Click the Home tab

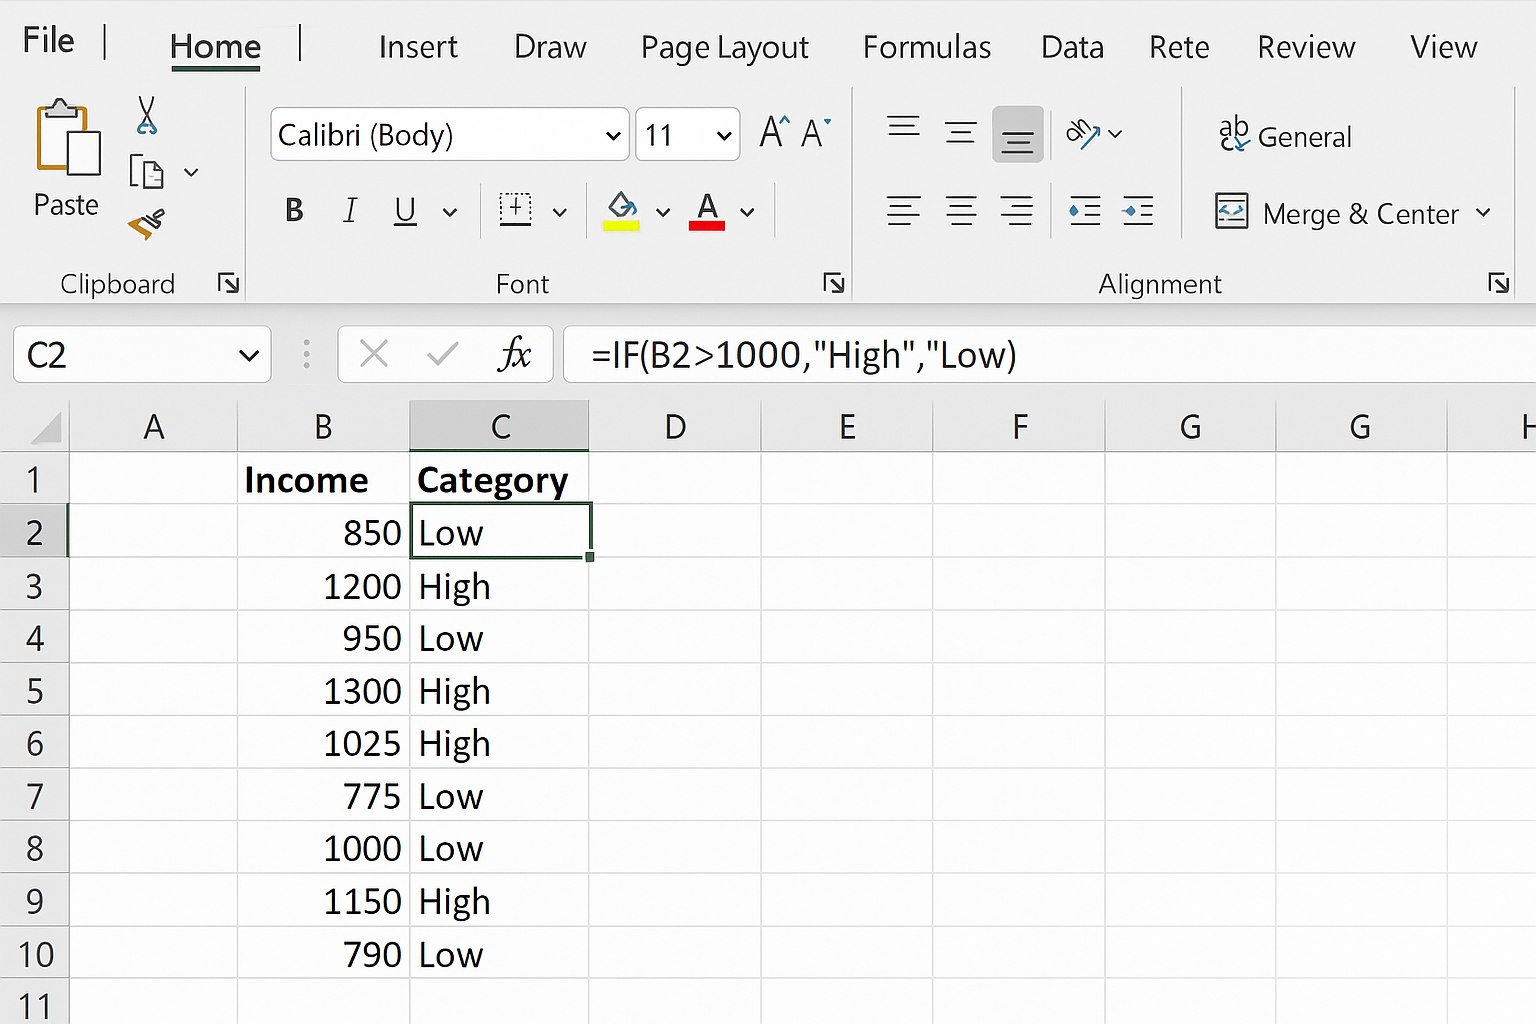point(215,47)
